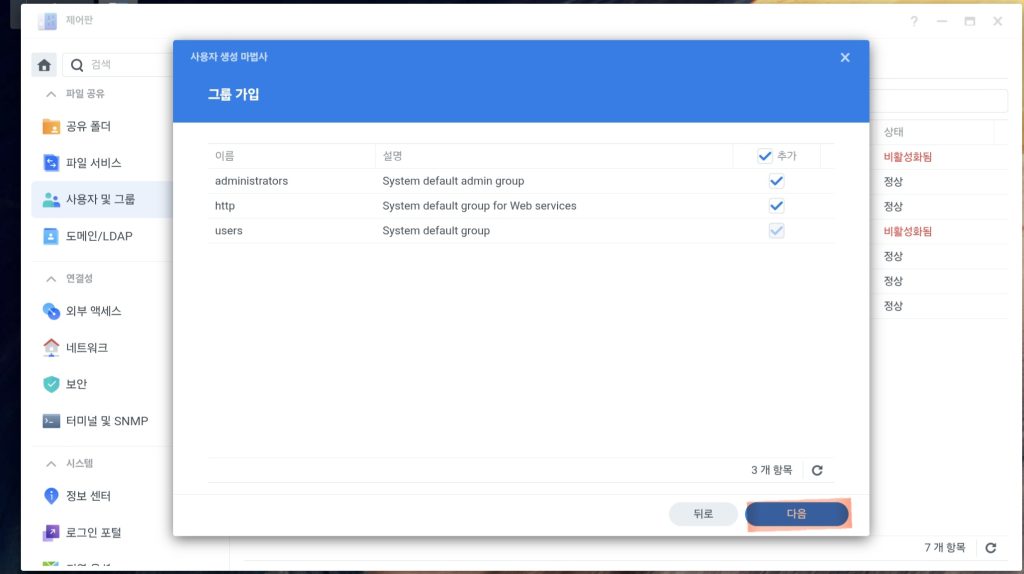Image resolution: width=1024 pixels, height=574 pixels.
Task: Uncheck the http group checkbox
Action: (x=776, y=206)
